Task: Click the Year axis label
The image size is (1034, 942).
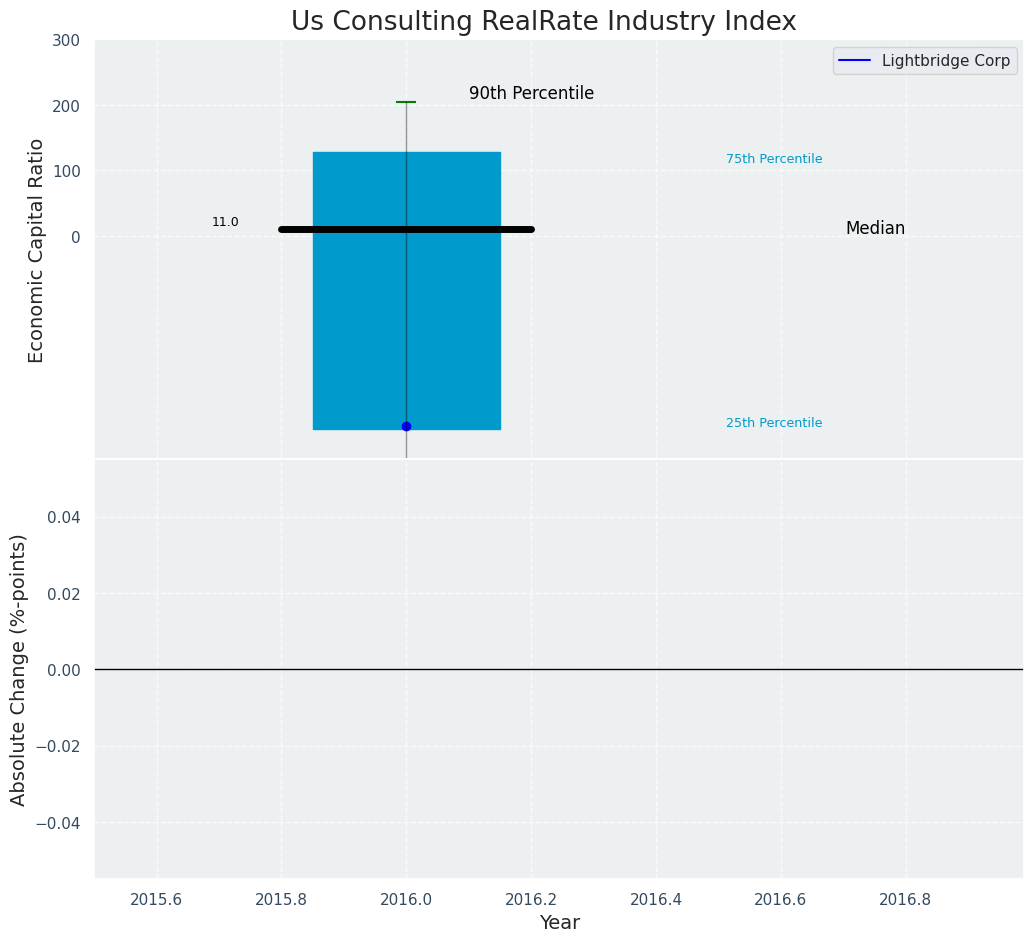Action: pyautogui.click(x=559, y=922)
